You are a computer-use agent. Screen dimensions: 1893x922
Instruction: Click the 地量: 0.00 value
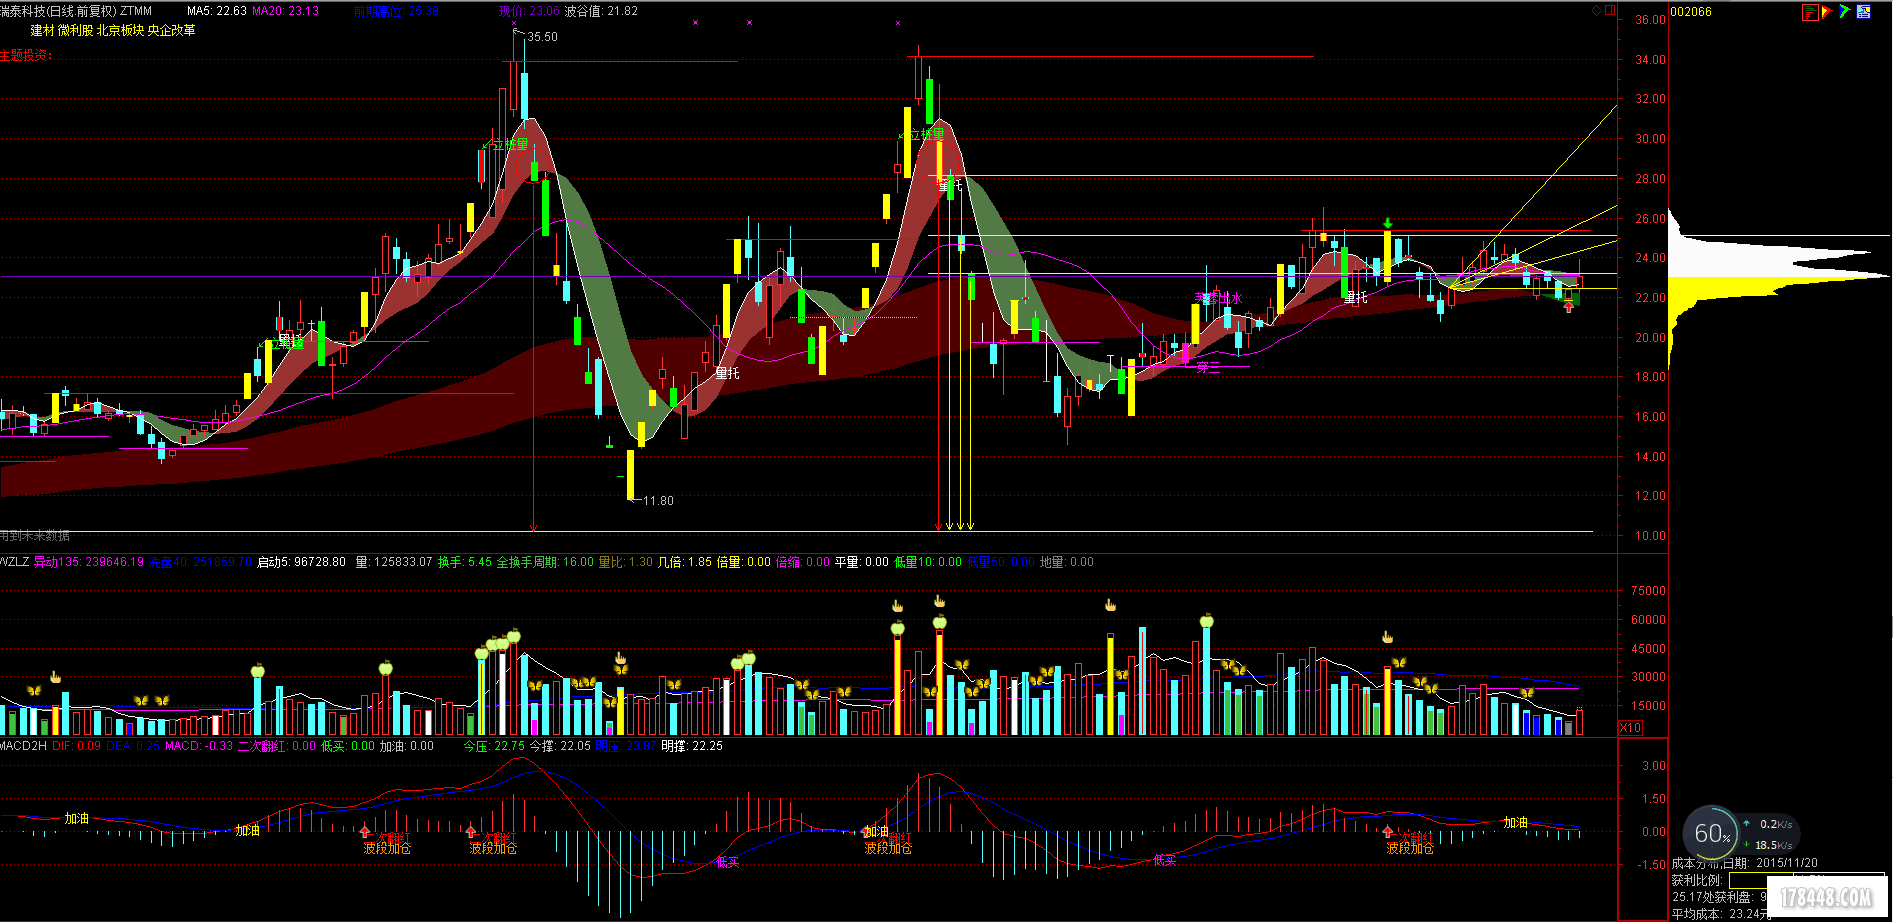coord(1067,562)
